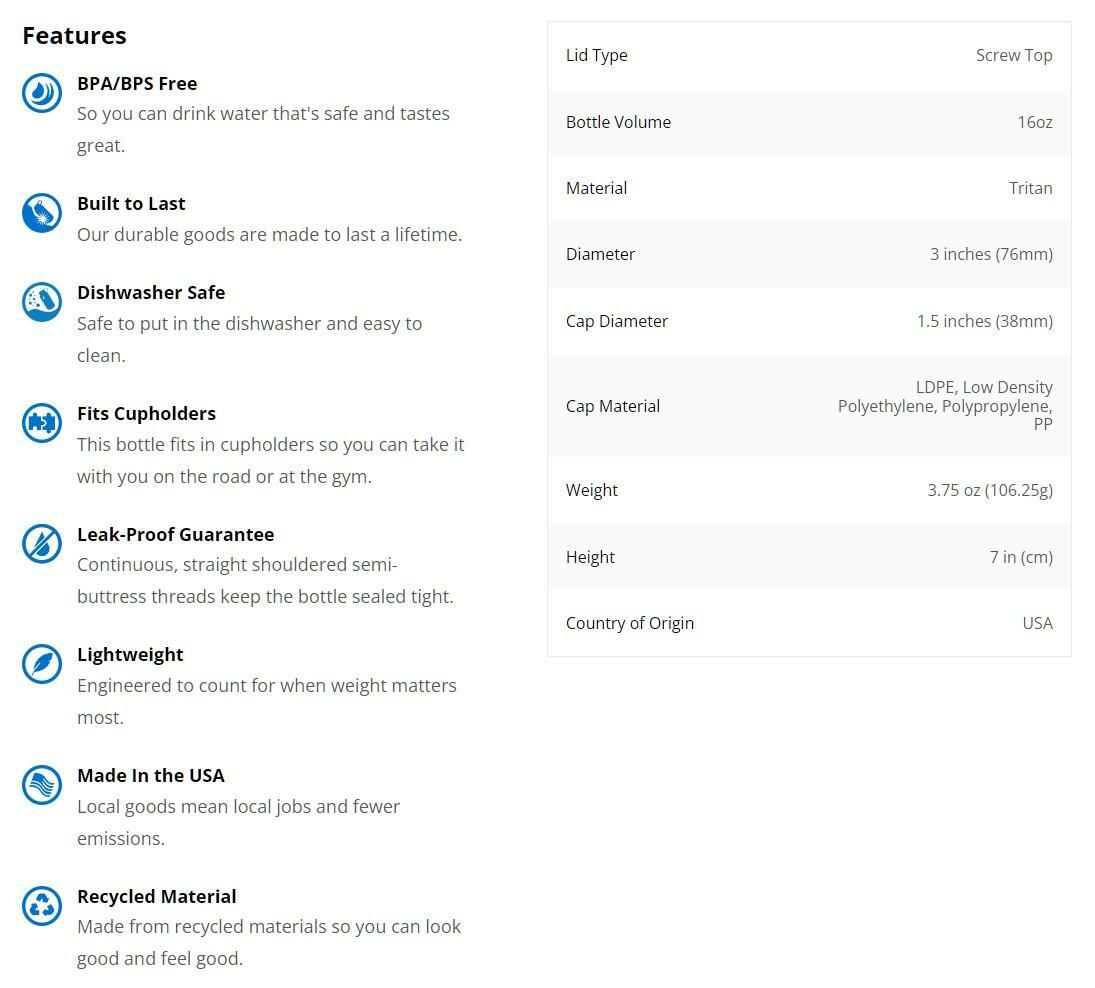Click the Lightweight feather icon

(x=42, y=664)
